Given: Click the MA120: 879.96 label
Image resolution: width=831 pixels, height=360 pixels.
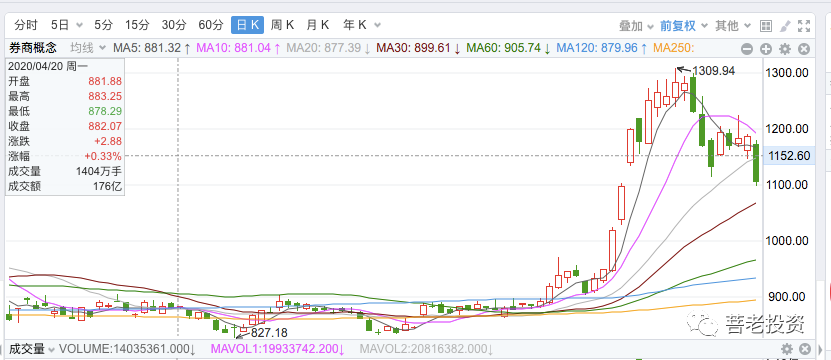Looking at the screenshot, I should click(x=602, y=48).
